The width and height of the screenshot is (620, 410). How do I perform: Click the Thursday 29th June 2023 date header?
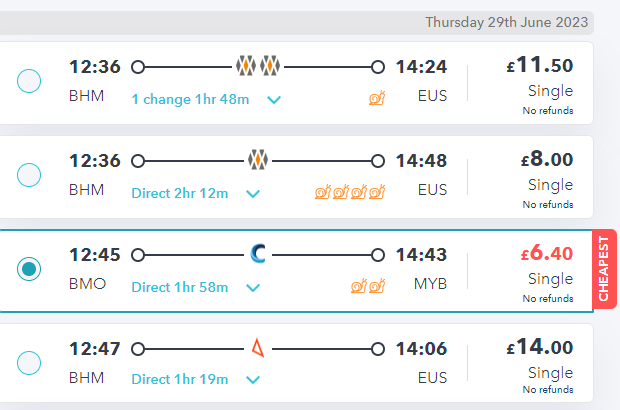click(507, 22)
